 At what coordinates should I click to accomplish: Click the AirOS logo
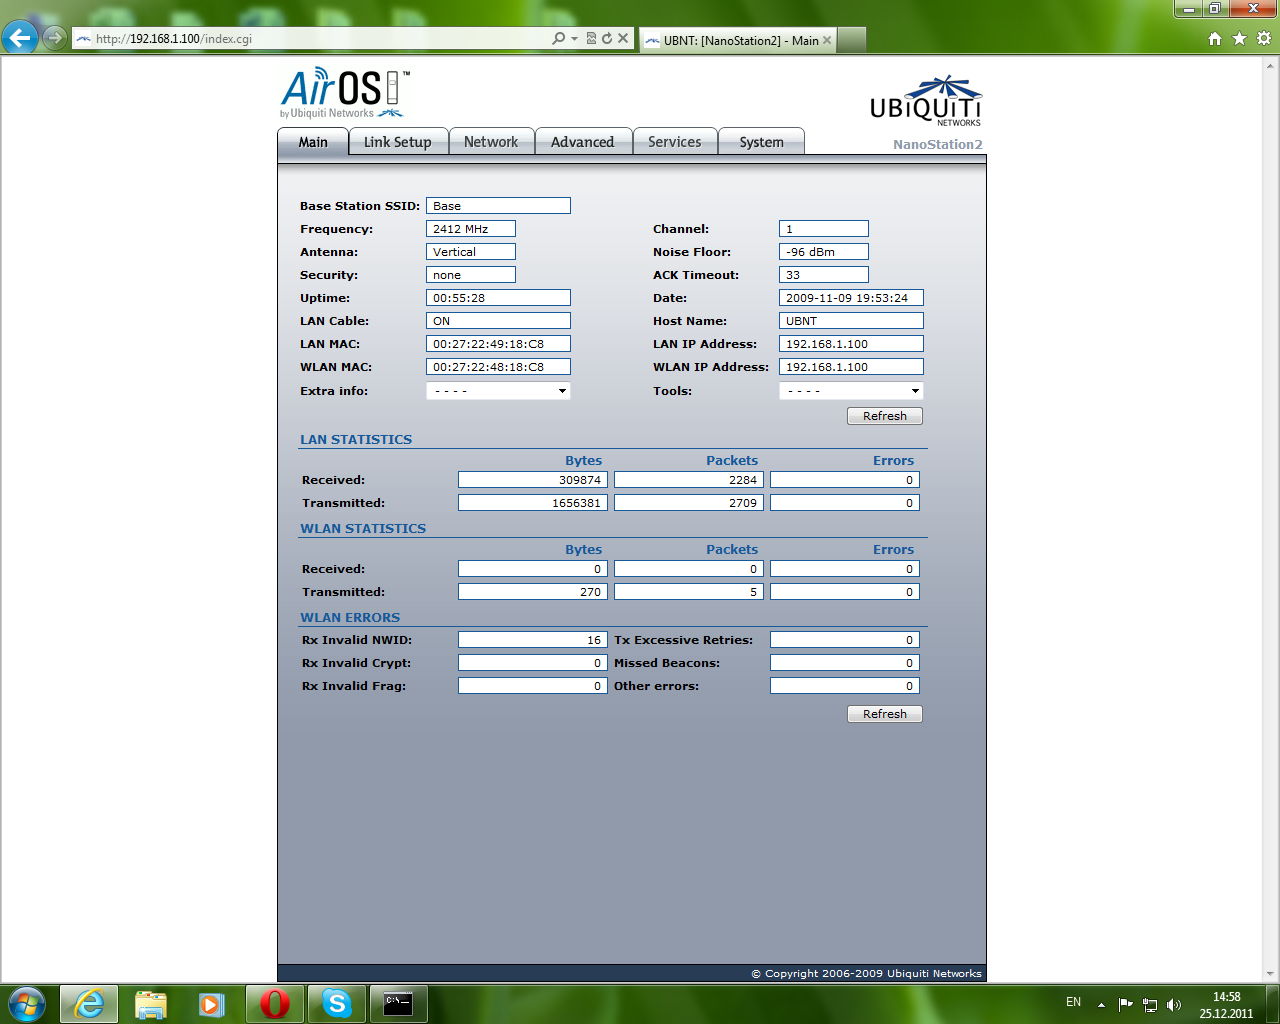tap(344, 93)
